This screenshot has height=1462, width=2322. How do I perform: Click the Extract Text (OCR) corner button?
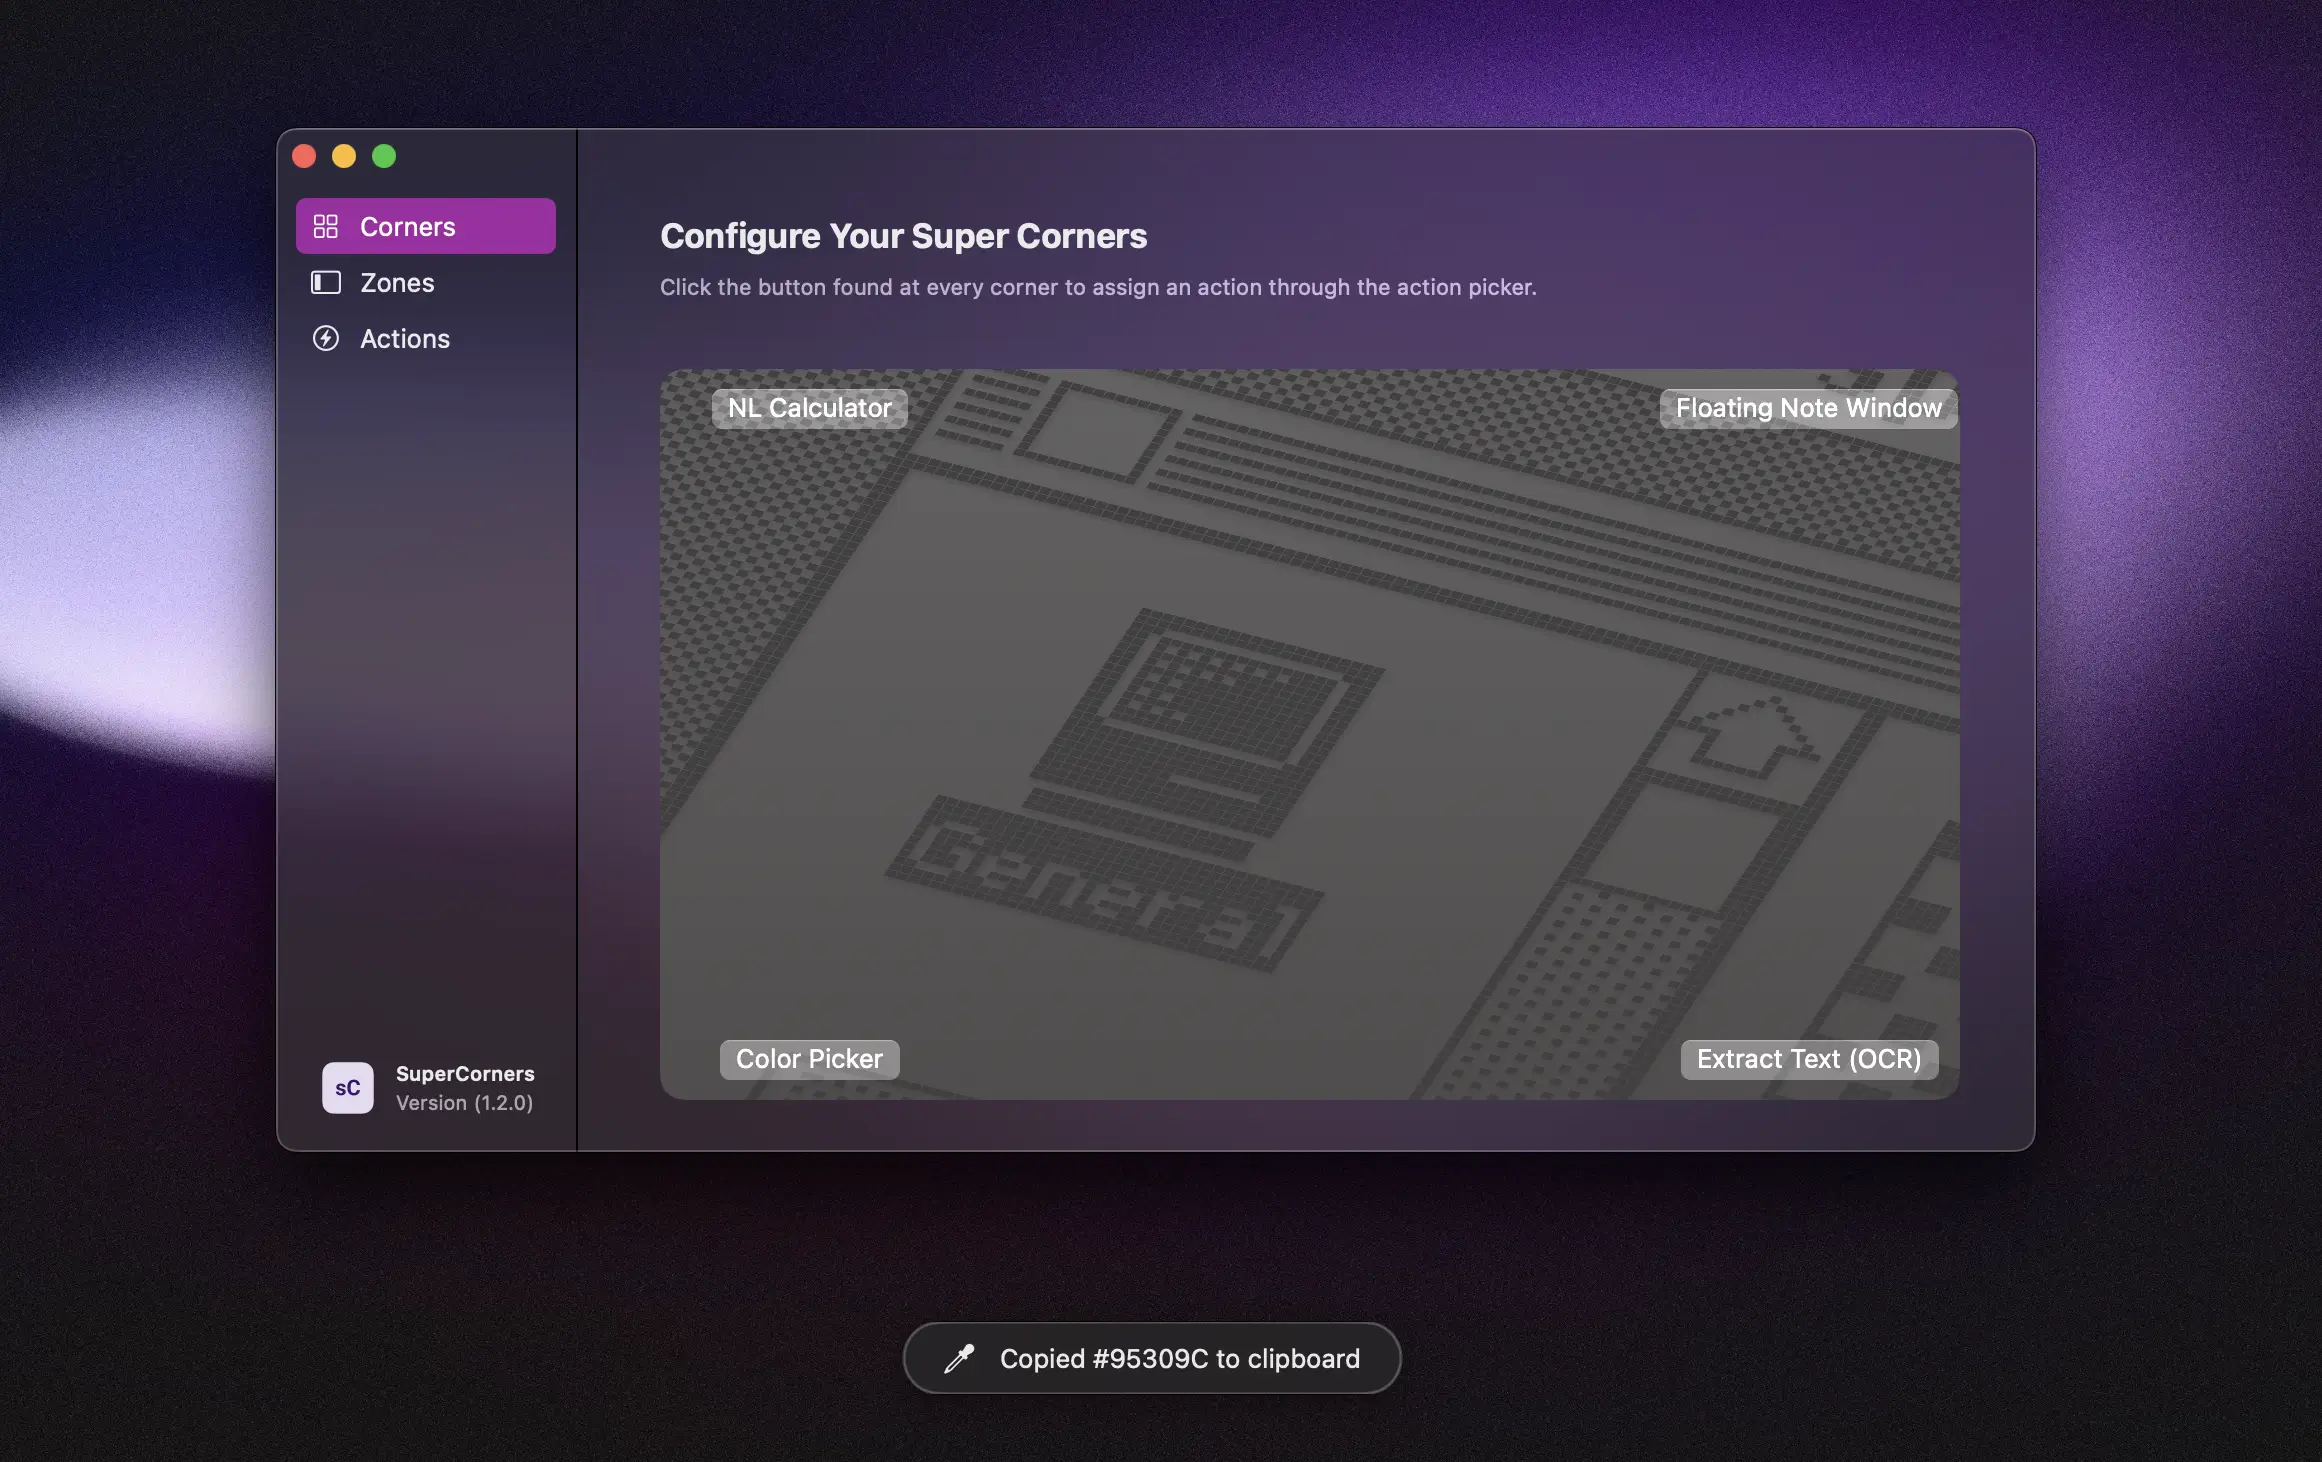(x=1808, y=1059)
